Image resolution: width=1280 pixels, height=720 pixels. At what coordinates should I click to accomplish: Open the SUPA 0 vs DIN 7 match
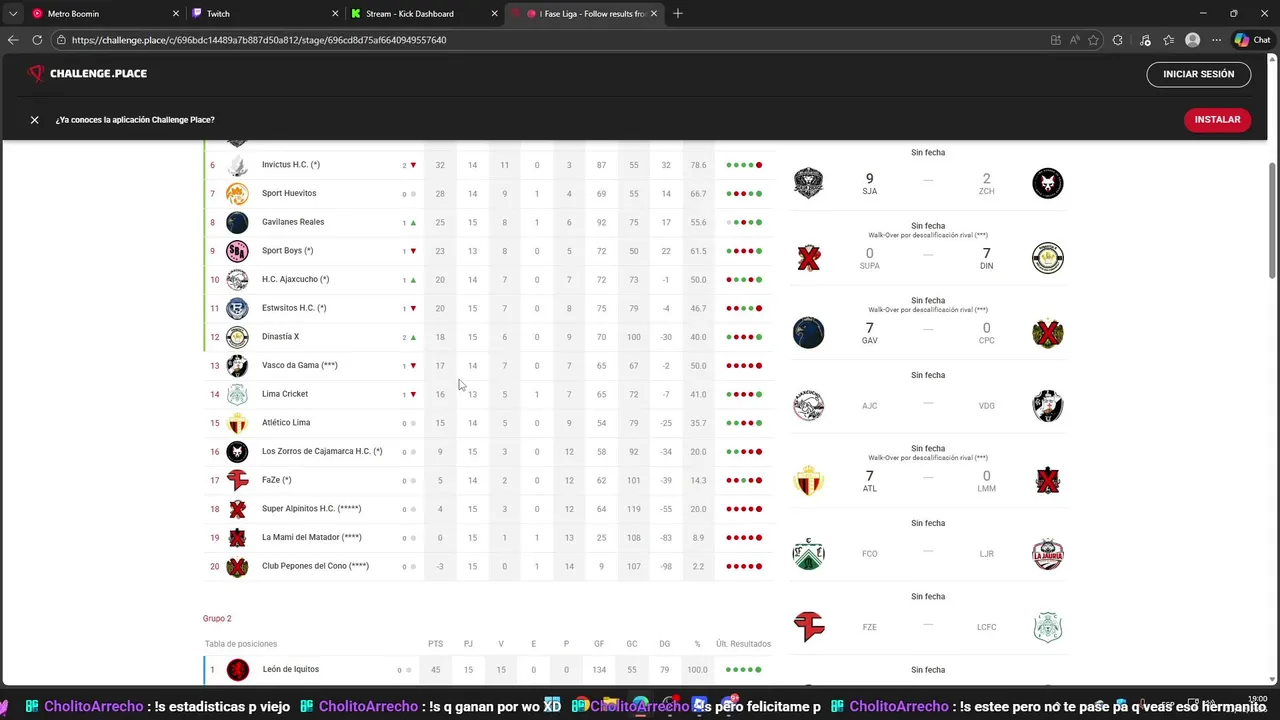pos(928,258)
